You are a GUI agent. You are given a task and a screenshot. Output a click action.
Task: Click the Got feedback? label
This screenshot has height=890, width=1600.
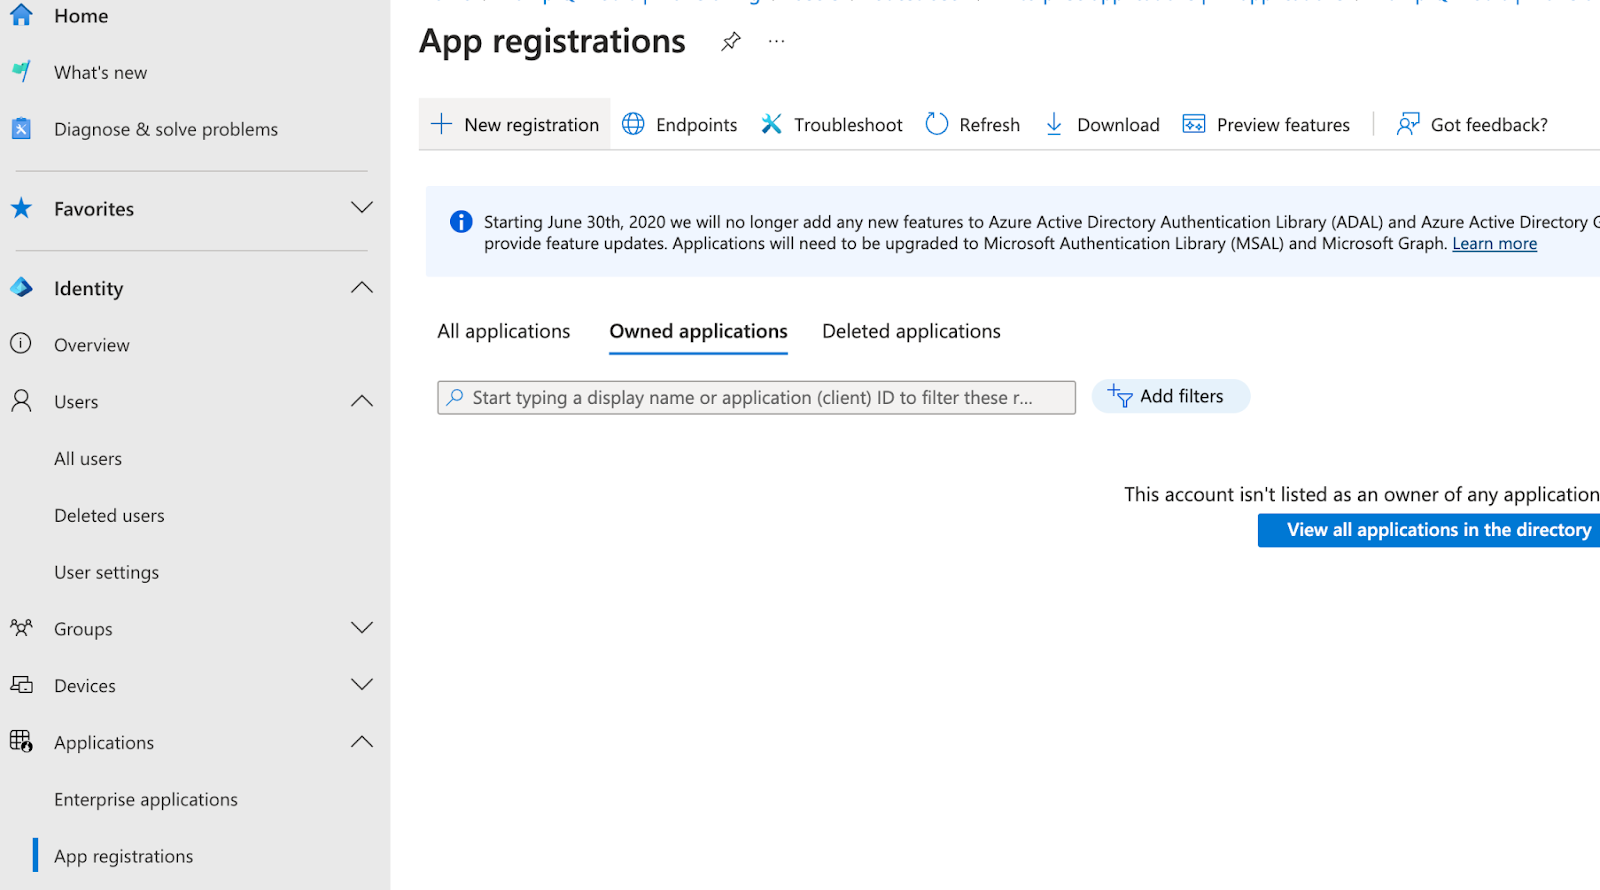pyautogui.click(x=1489, y=125)
